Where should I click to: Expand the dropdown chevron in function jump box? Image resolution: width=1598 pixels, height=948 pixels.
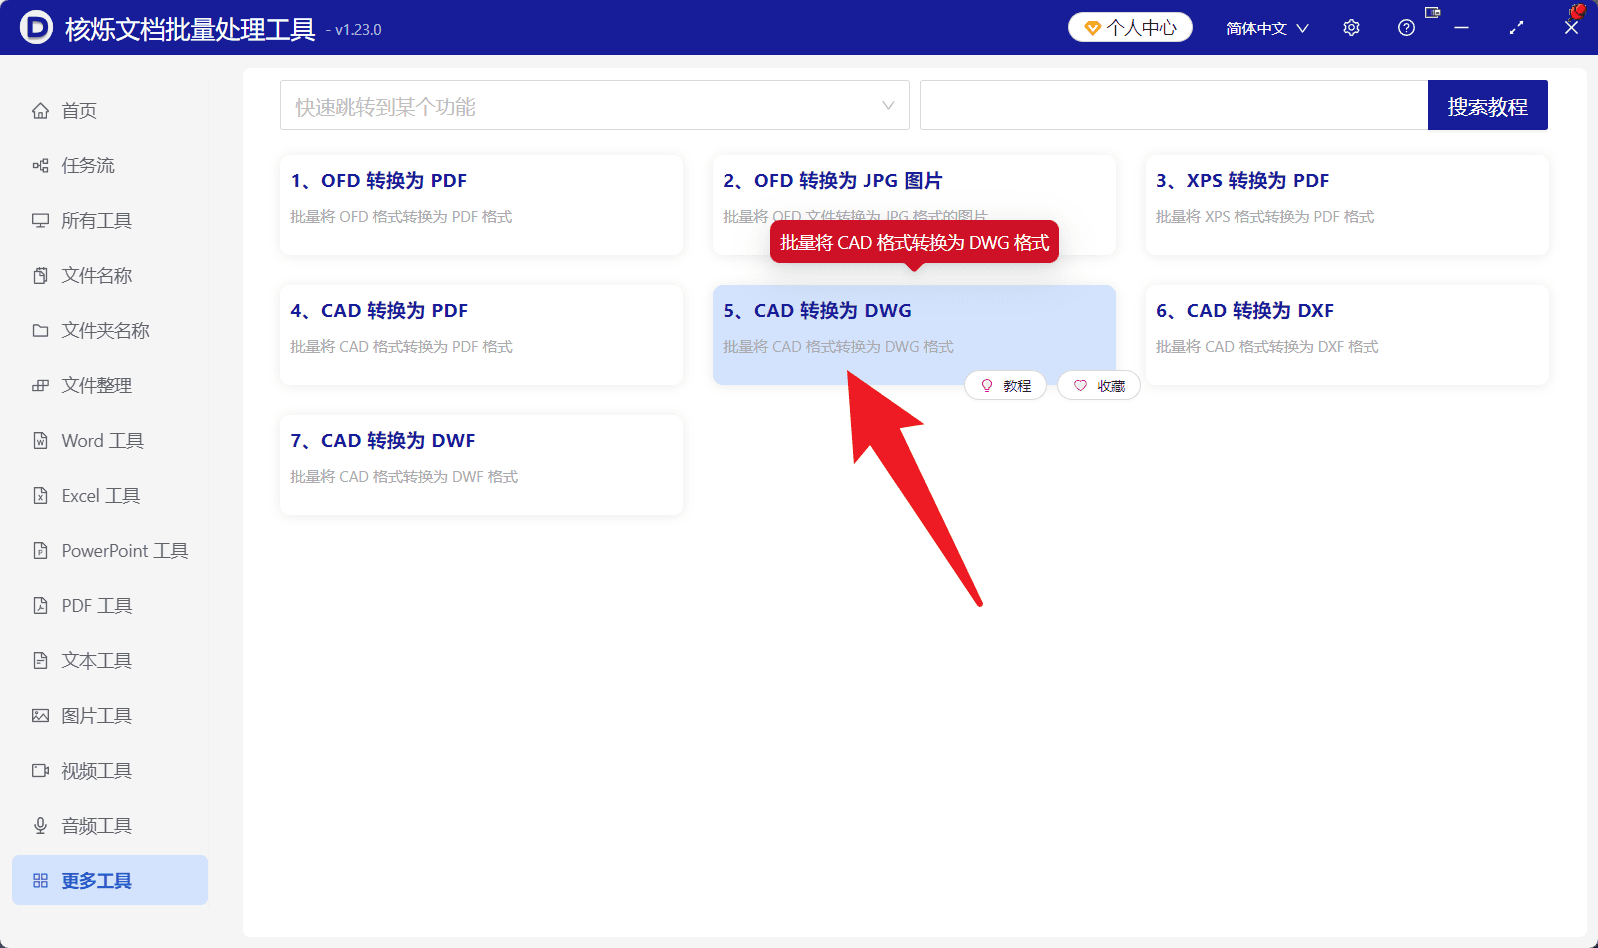point(888,106)
